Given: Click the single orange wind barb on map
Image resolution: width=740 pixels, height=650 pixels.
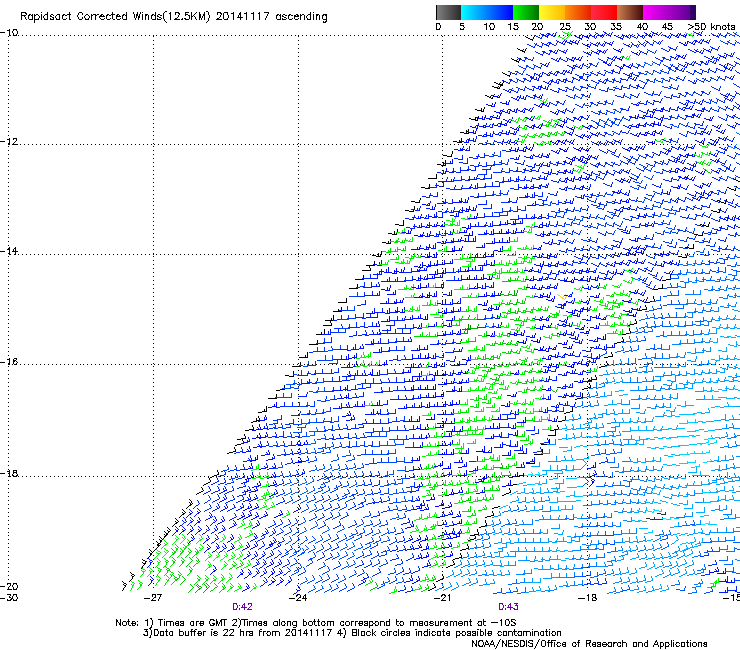Looking at the screenshot, I should click(x=561, y=297).
